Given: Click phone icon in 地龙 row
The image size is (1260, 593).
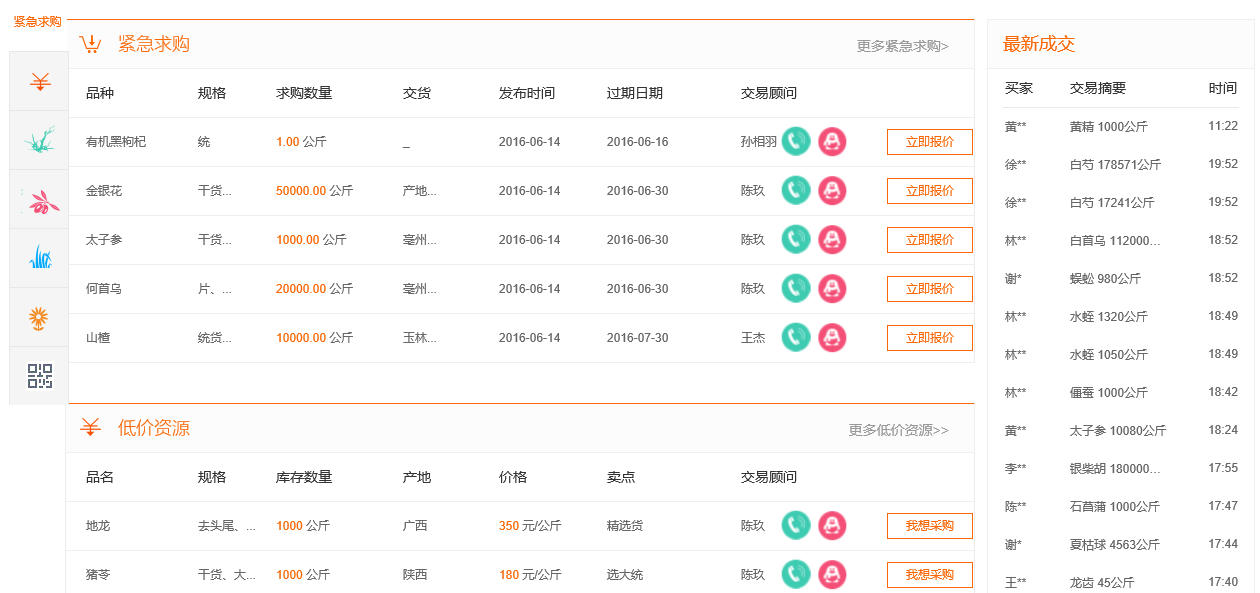Looking at the screenshot, I should 796,526.
